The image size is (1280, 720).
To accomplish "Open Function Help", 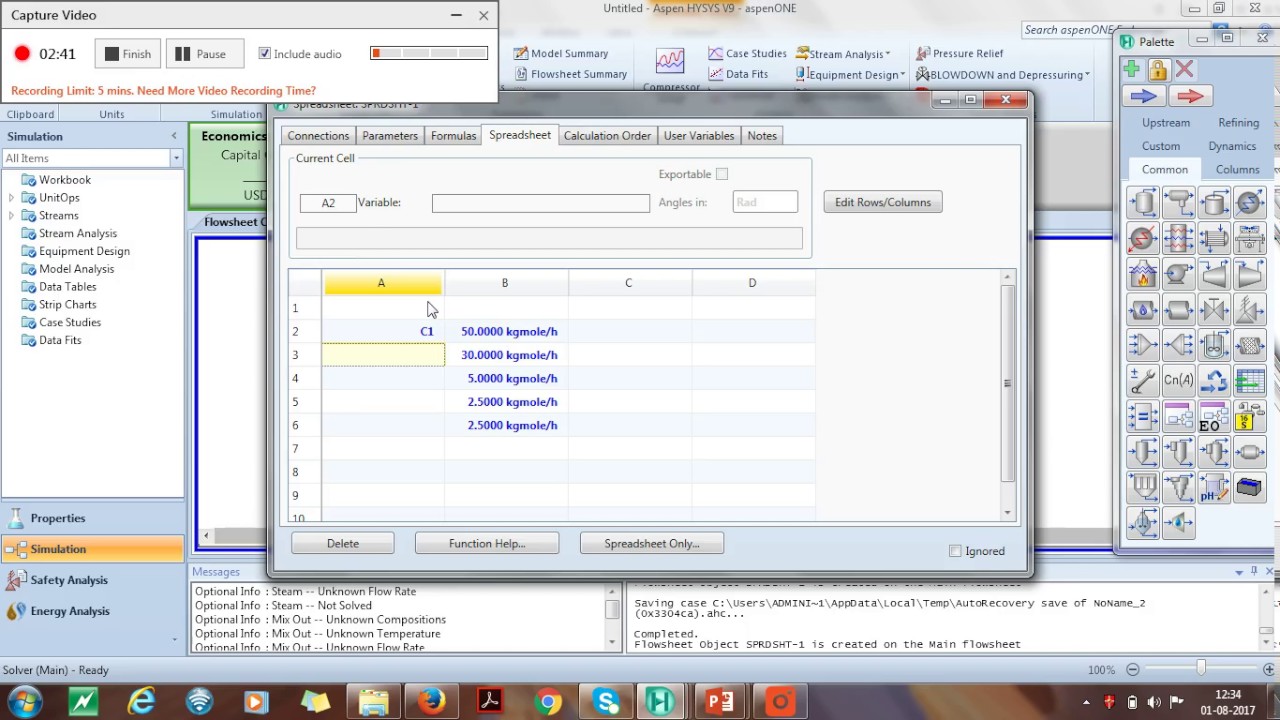I will pyautogui.click(x=487, y=543).
